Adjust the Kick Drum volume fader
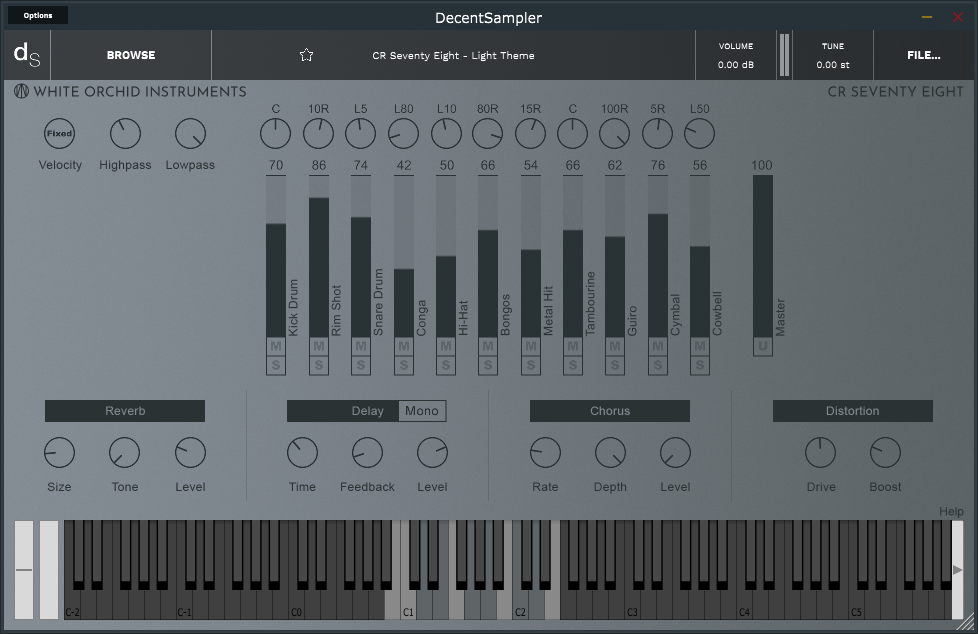The height and width of the screenshot is (634, 978). [x=276, y=256]
